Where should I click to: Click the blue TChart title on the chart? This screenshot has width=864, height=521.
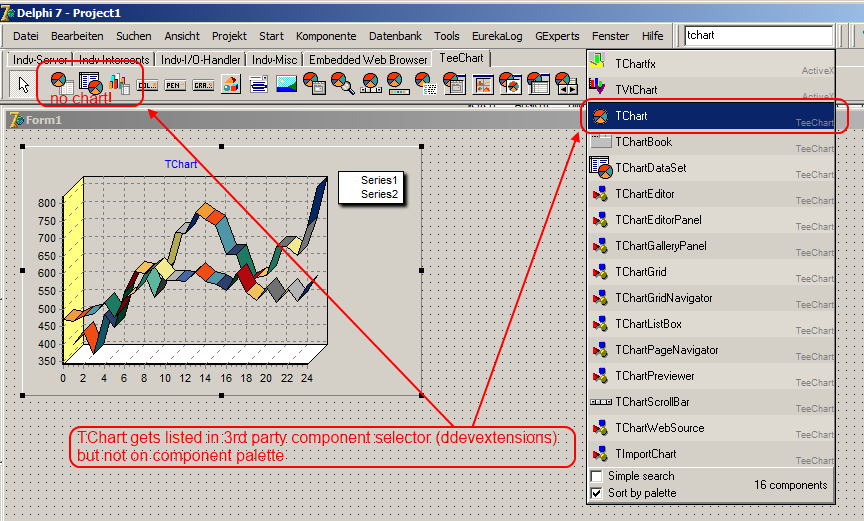tap(181, 164)
